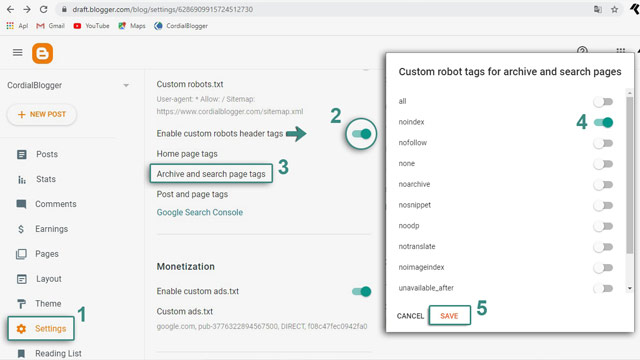Create a post with NEW POST button
The width and height of the screenshot is (640, 360).
point(42,114)
